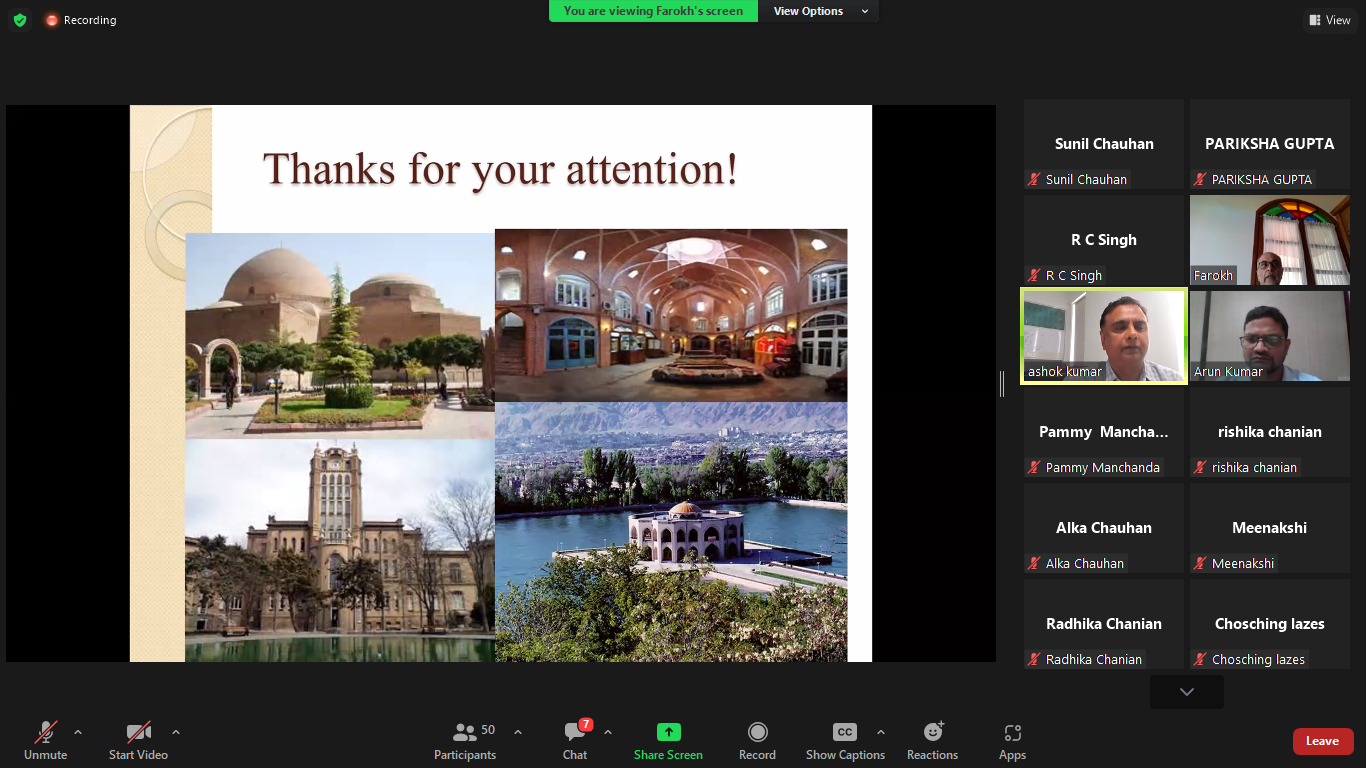Click the panel divider handle beside shared screen
Image resolution: width=1366 pixels, height=768 pixels.
(1002, 383)
